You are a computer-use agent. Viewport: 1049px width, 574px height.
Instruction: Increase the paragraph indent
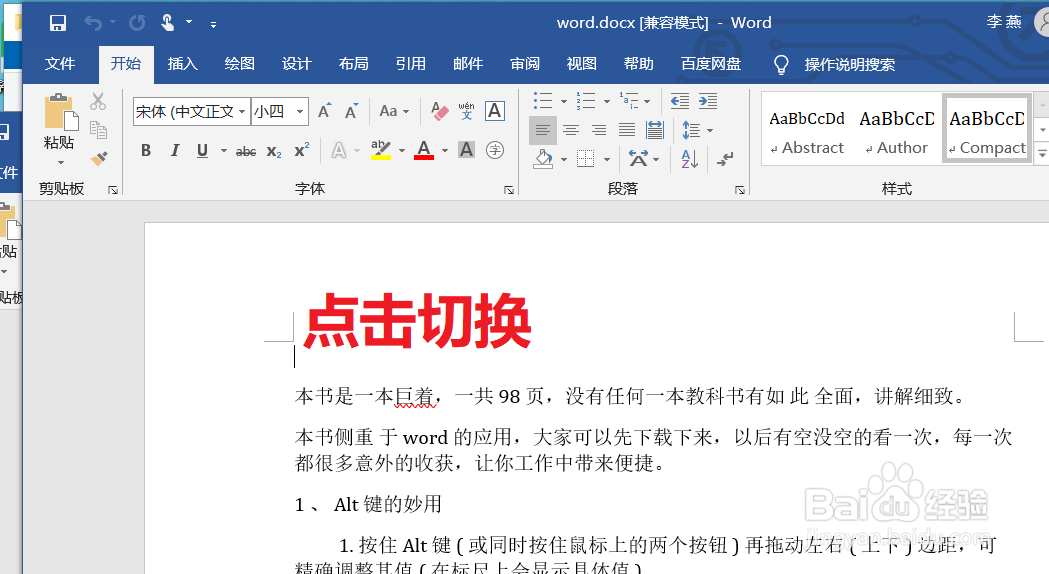click(x=708, y=101)
